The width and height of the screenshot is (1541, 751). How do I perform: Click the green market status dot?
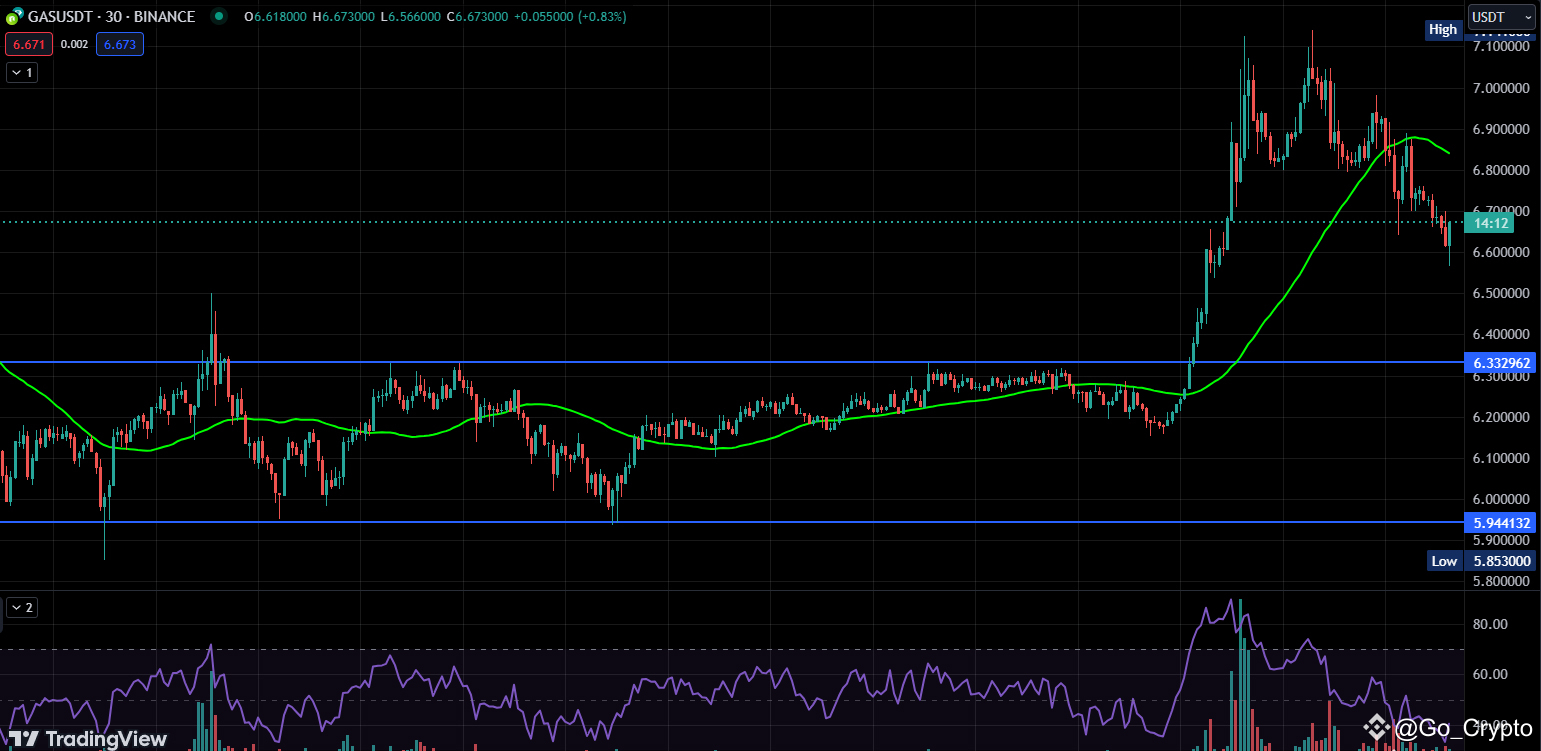click(219, 17)
